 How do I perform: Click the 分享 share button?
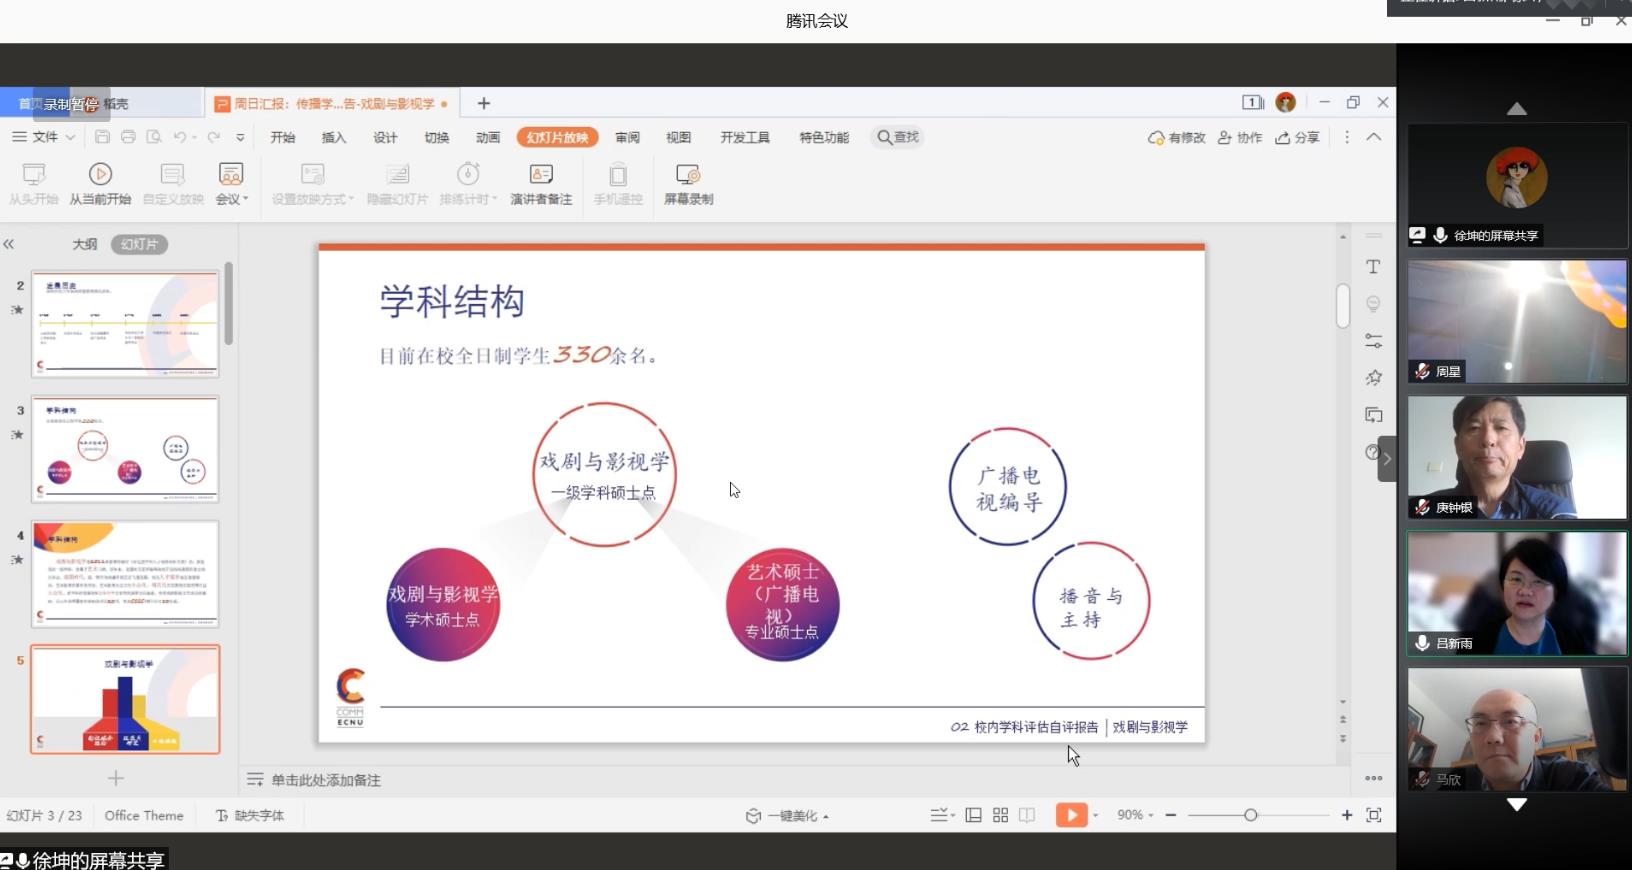1297,137
